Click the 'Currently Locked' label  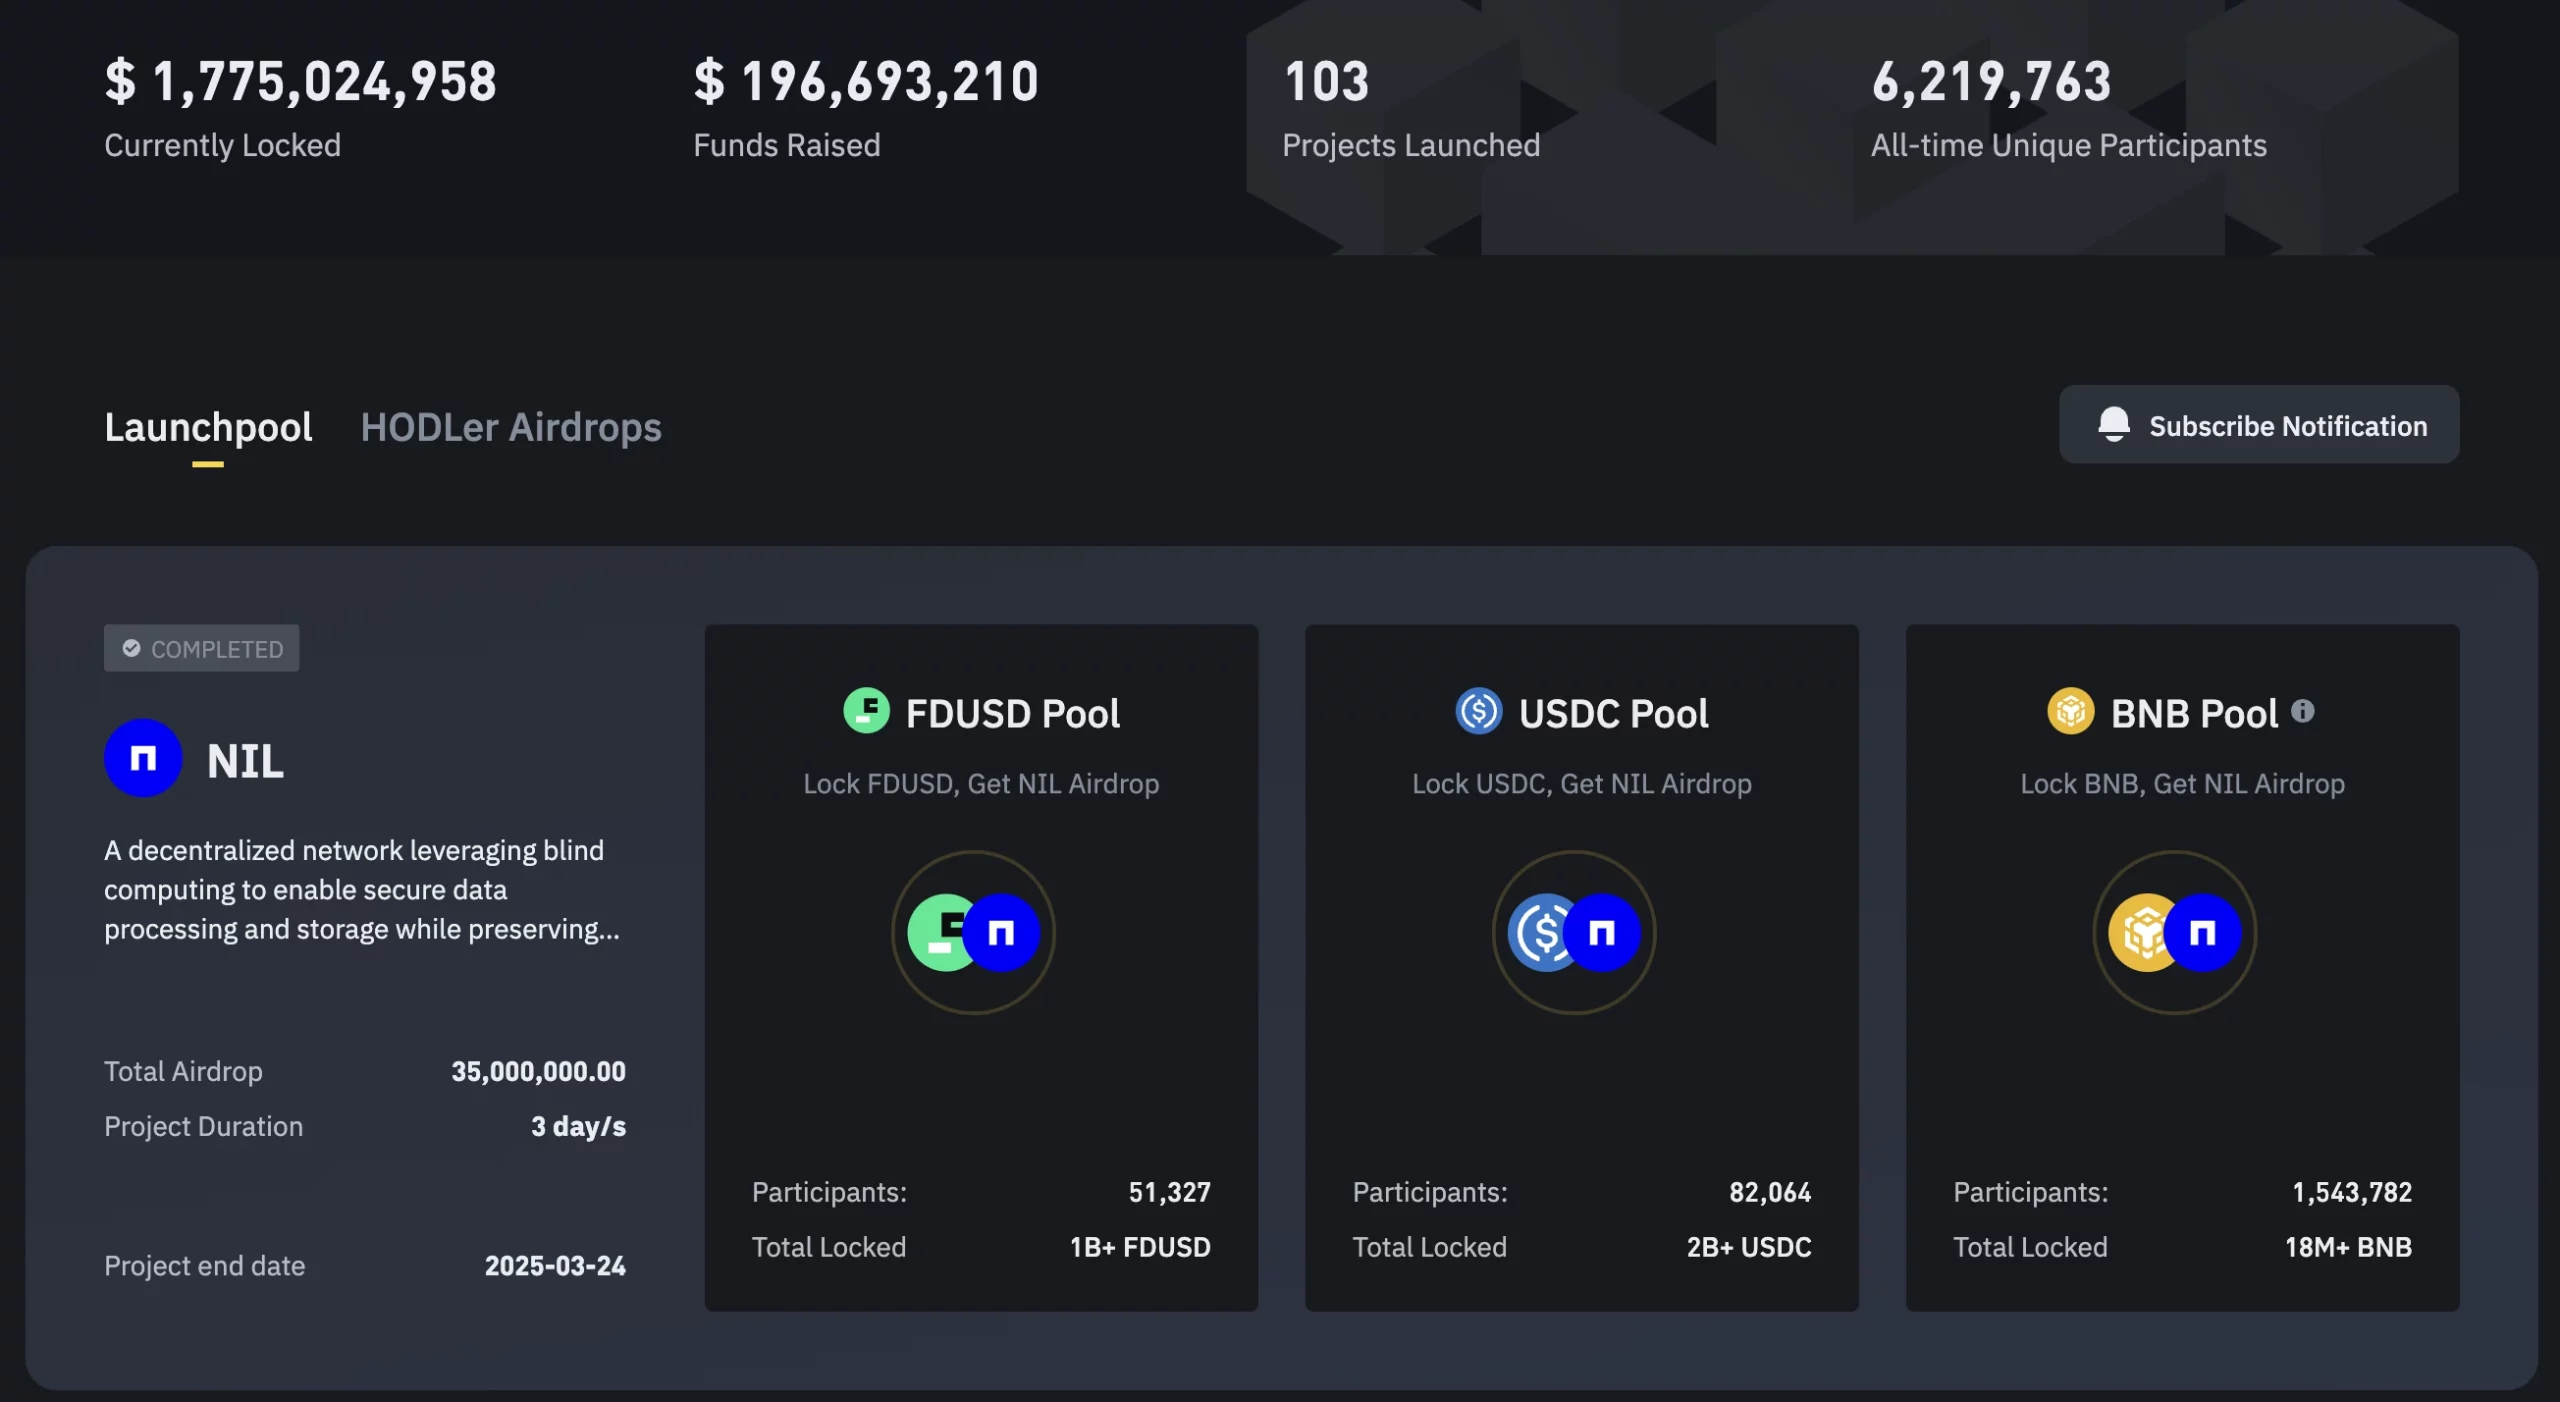tap(222, 146)
